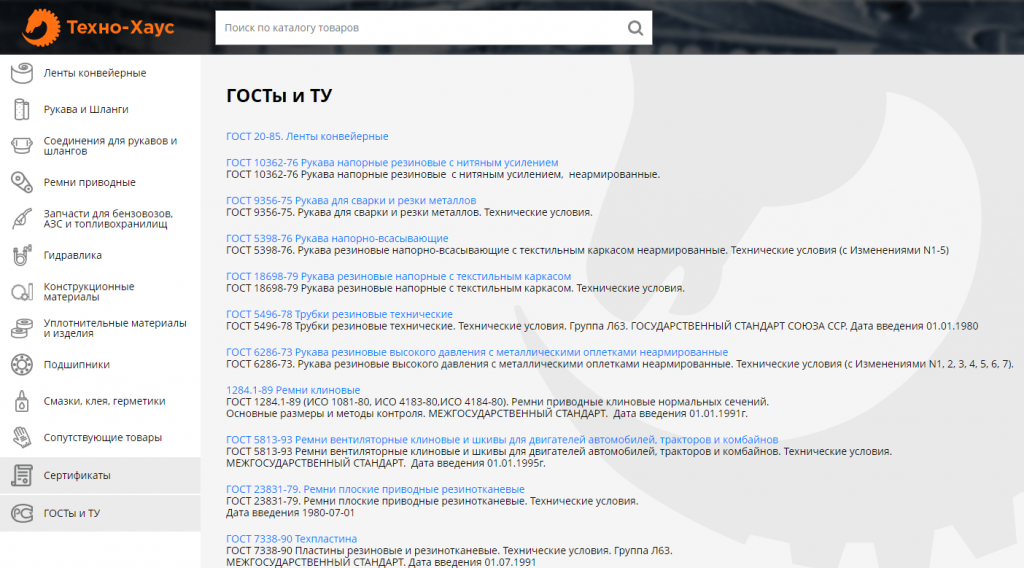The height and width of the screenshot is (568, 1024).
Task: Open ГОСТ 20-85 Ленты конвейерные link
Action: [x=307, y=136]
